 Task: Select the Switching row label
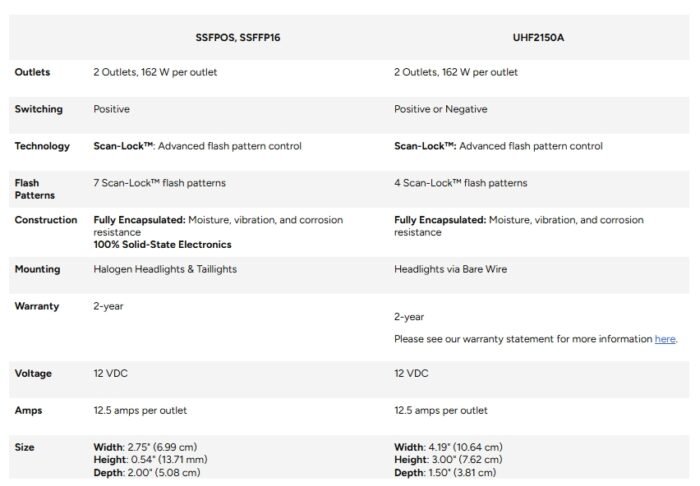pyautogui.click(x=38, y=109)
